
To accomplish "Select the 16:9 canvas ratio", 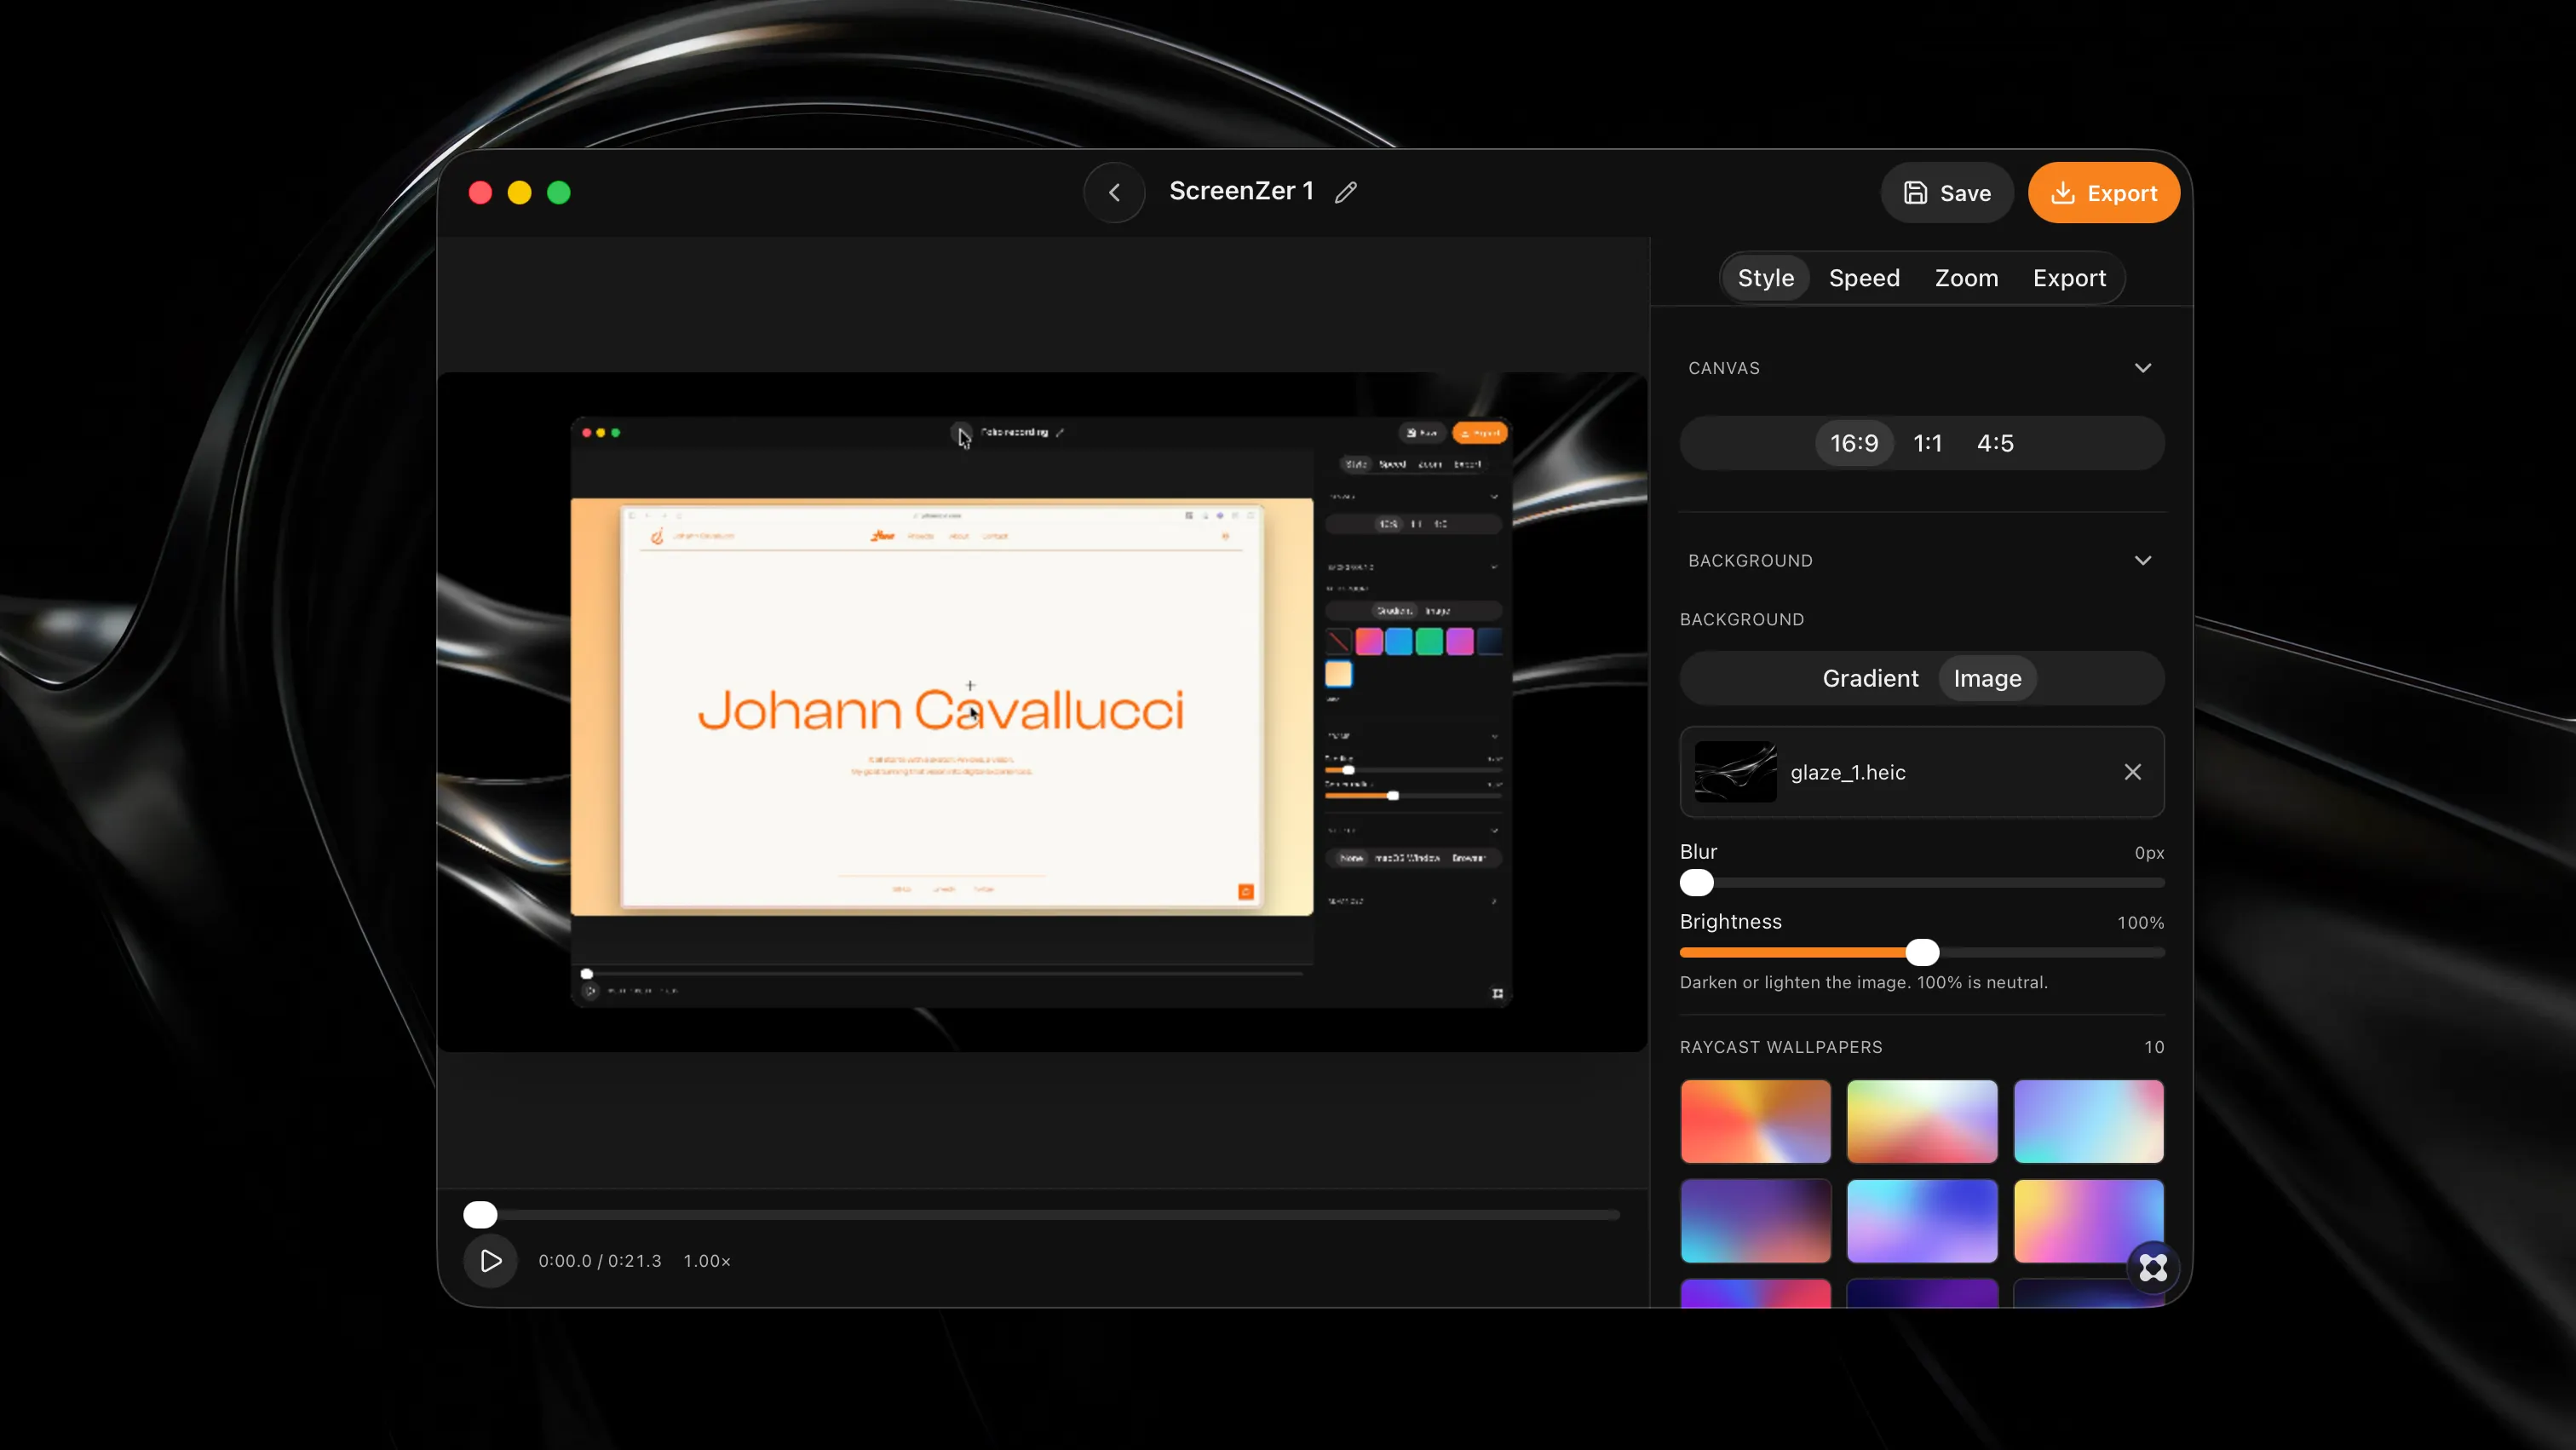I will [1853, 443].
